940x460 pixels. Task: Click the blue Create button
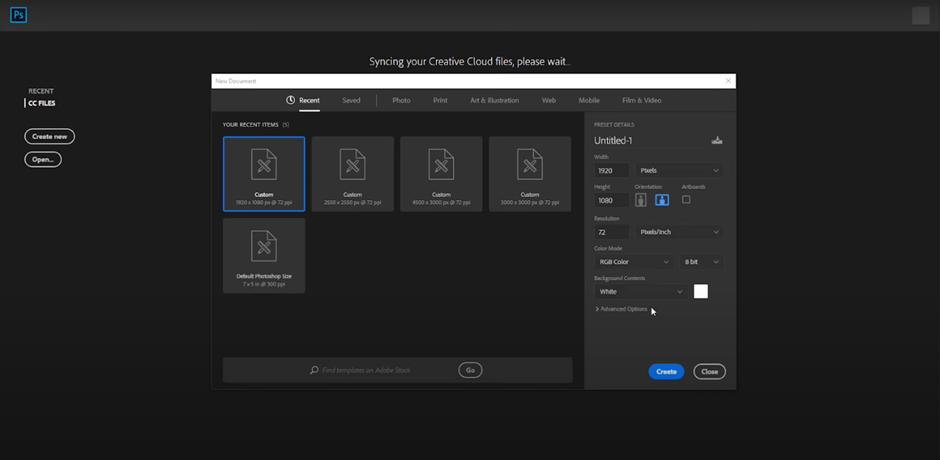(666, 371)
